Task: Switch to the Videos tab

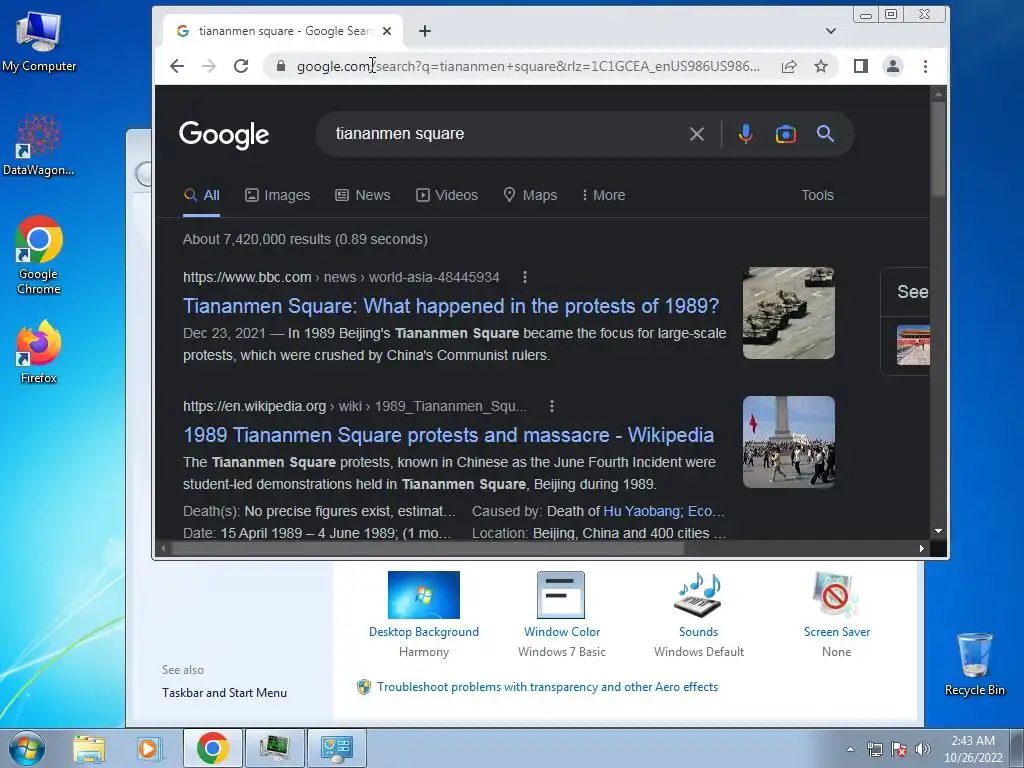Action: 447,195
